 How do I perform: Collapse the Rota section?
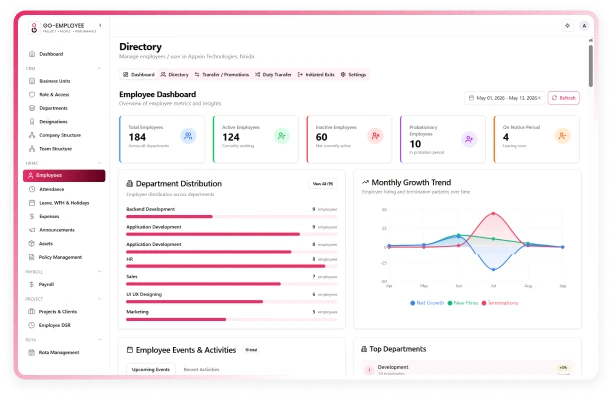pos(99,340)
